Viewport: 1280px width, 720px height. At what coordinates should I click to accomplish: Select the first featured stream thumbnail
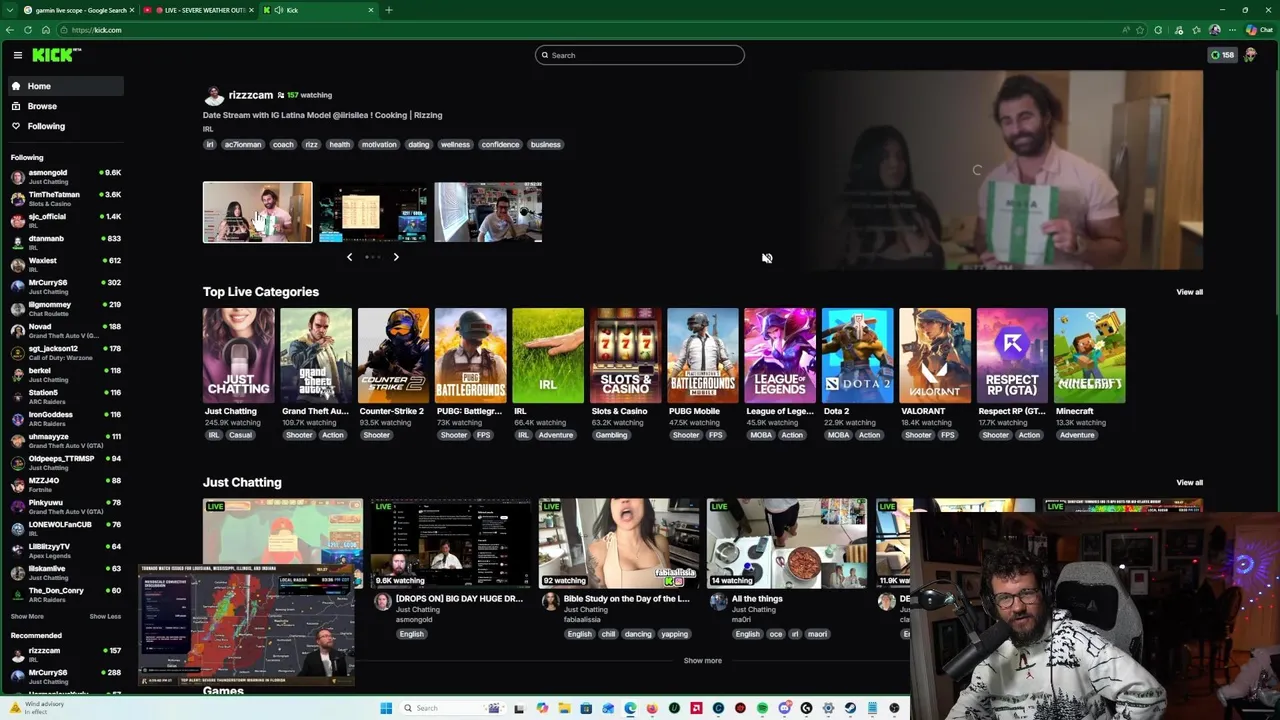[x=257, y=212]
